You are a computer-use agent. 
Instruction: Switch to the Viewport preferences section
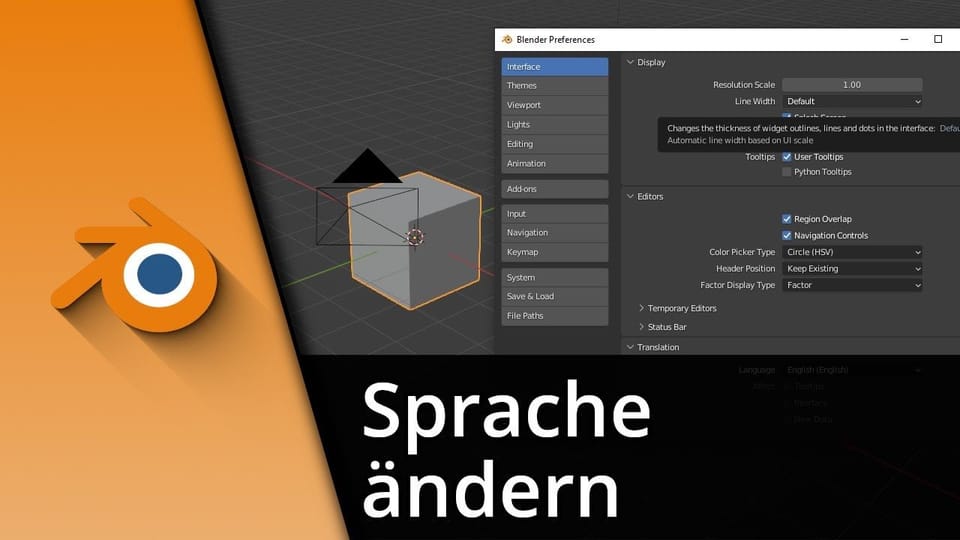[555, 105]
